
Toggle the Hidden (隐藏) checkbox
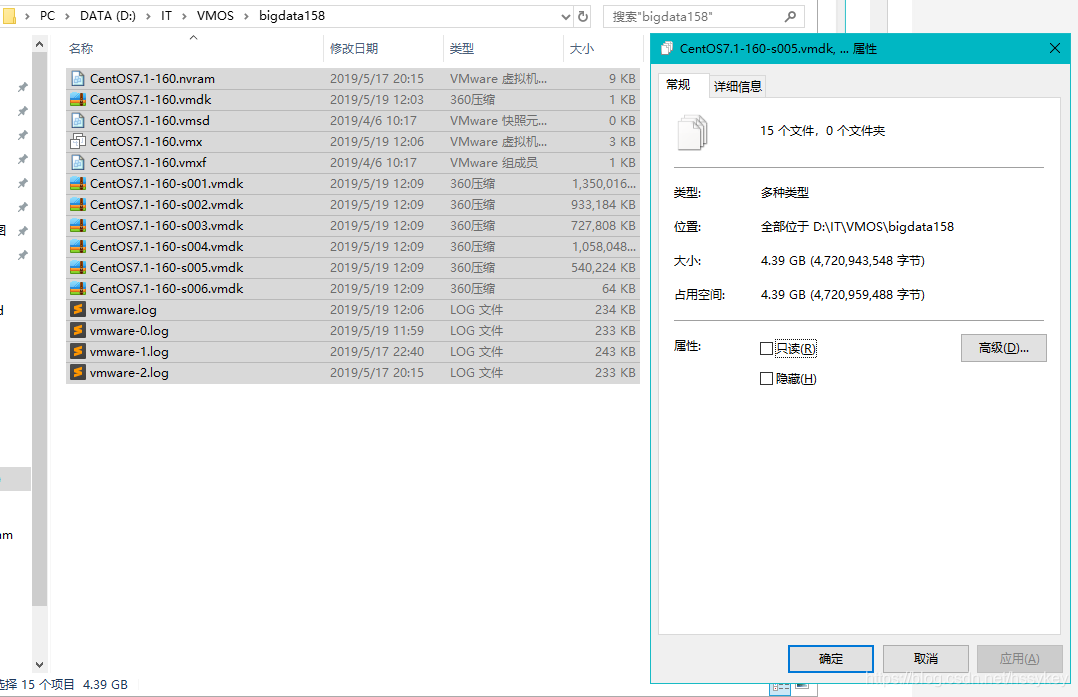point(766,379)
